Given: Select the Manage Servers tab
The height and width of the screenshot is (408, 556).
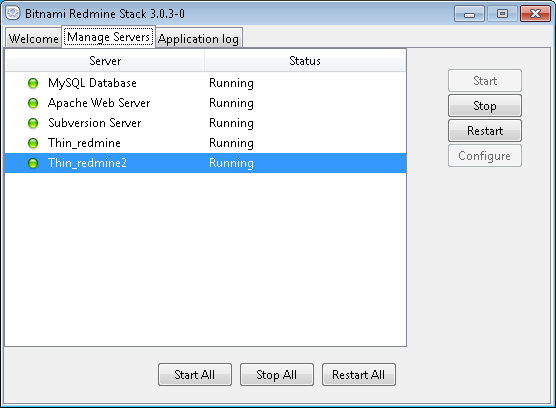Looking at the screenshot, I should 109,37.
